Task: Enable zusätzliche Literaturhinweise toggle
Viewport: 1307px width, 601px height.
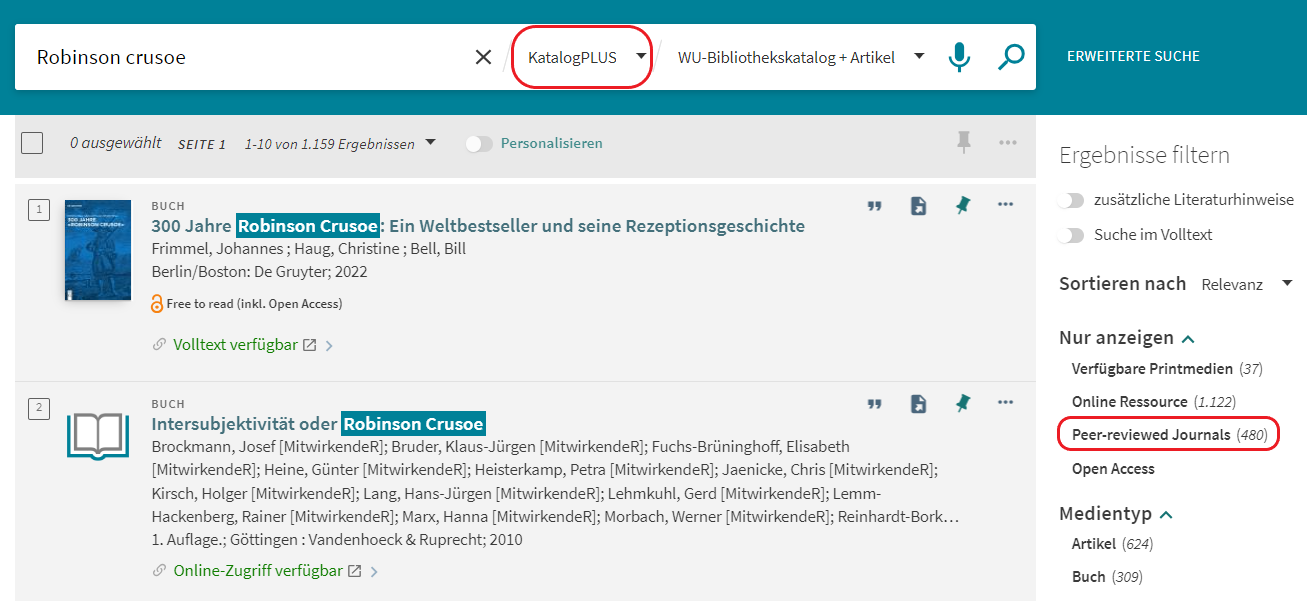Action: (x=1072, y=200)
